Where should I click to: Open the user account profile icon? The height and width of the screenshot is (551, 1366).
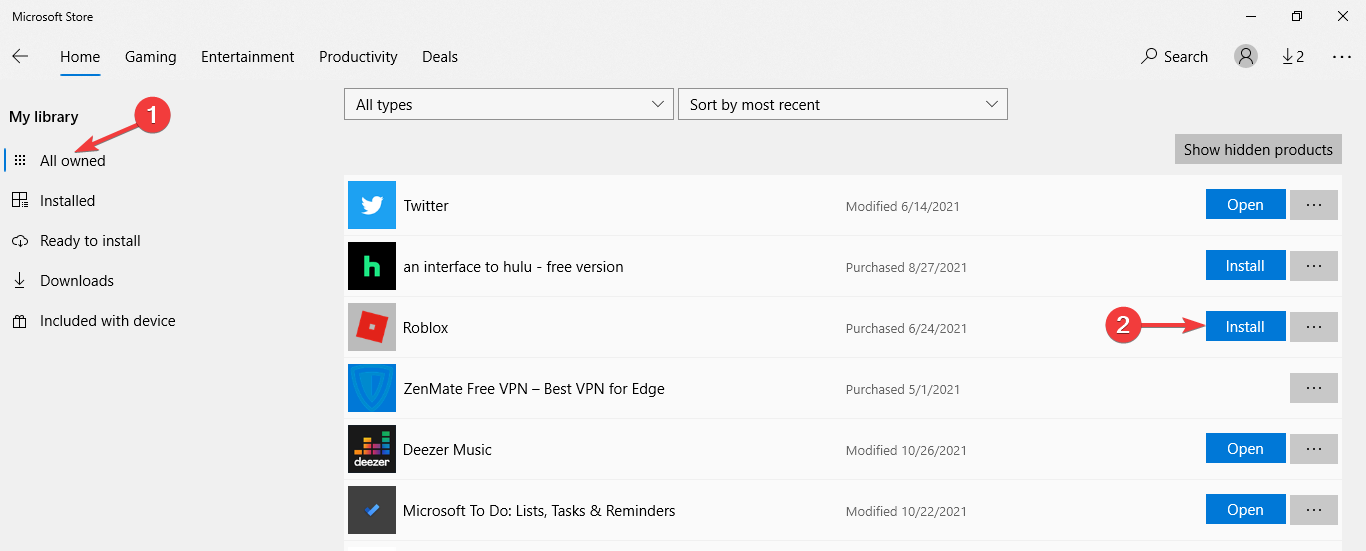pos(1246,57)
